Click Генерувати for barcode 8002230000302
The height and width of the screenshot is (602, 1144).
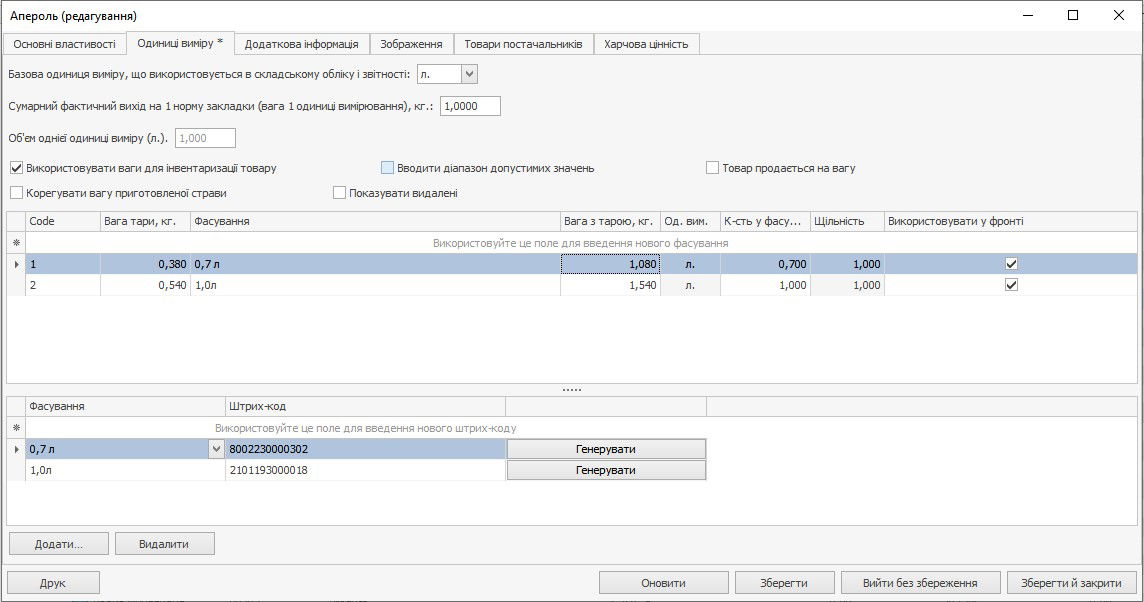coord(606,450)
